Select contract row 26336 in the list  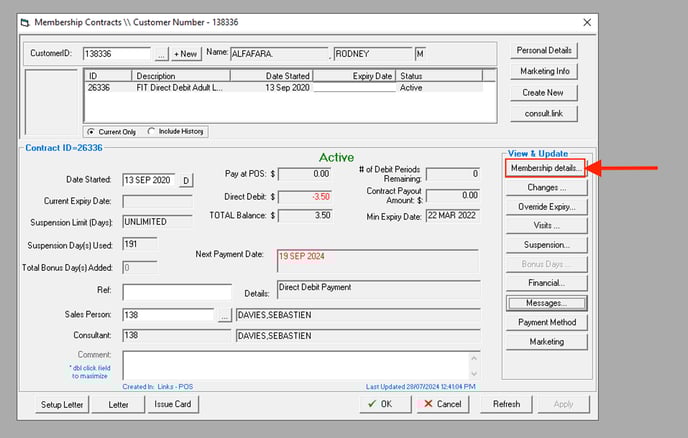(x=285, y=88)
